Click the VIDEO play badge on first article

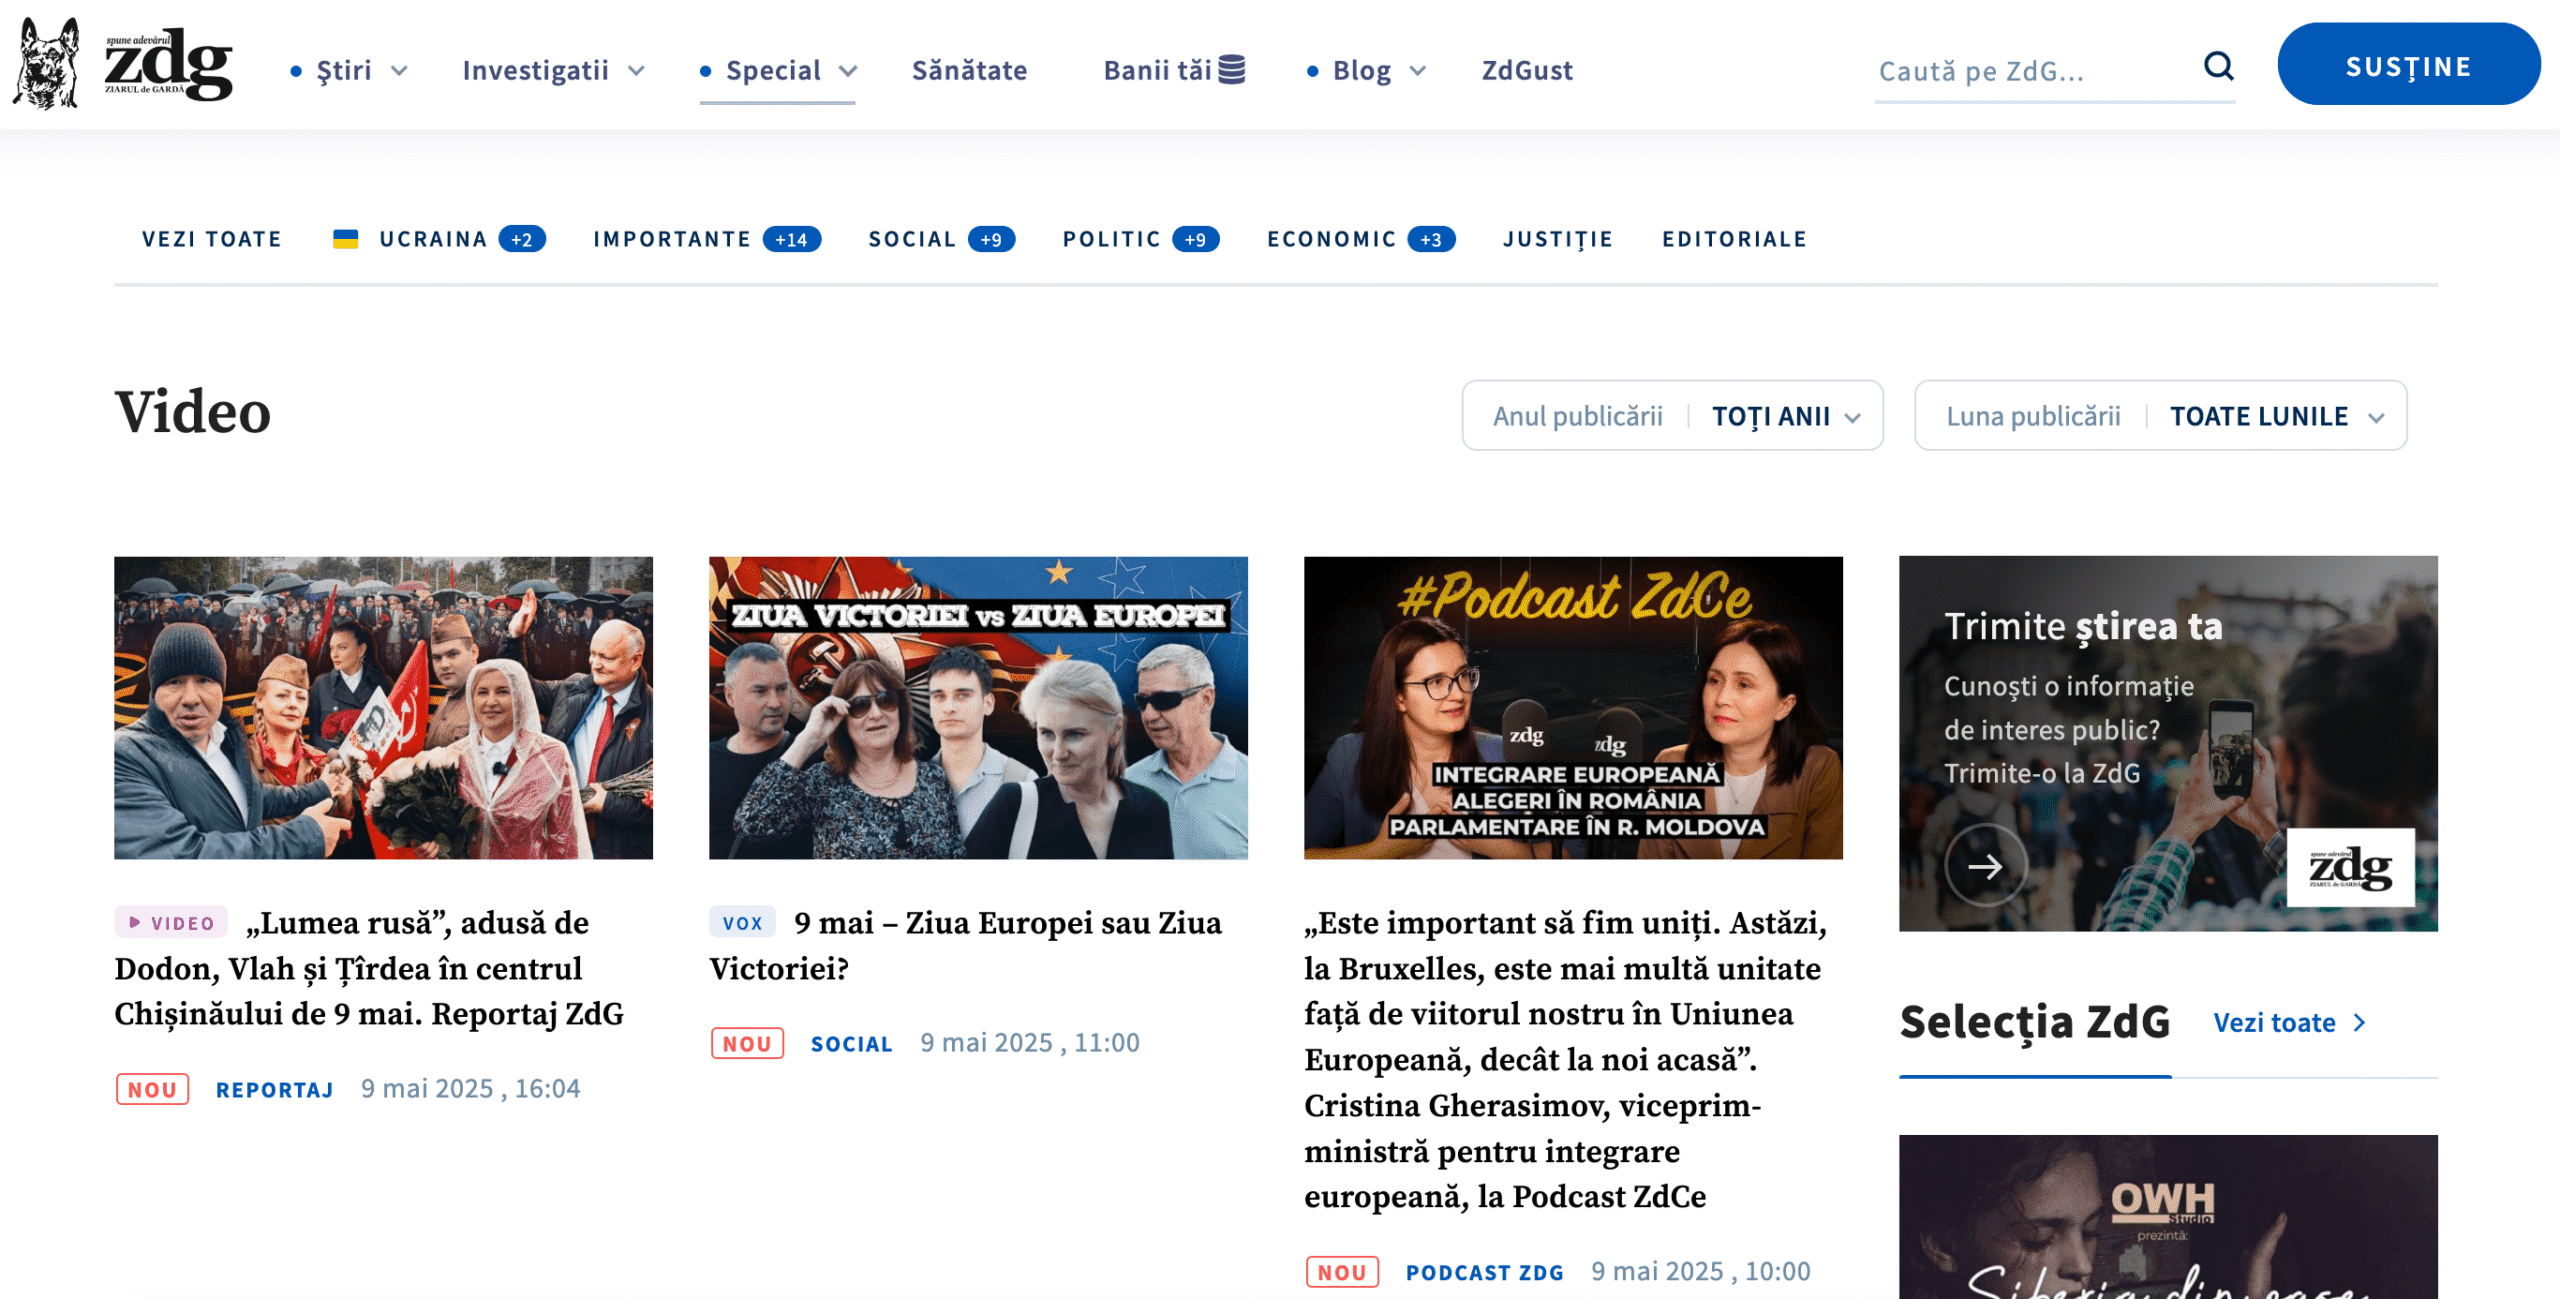(171, 923)
